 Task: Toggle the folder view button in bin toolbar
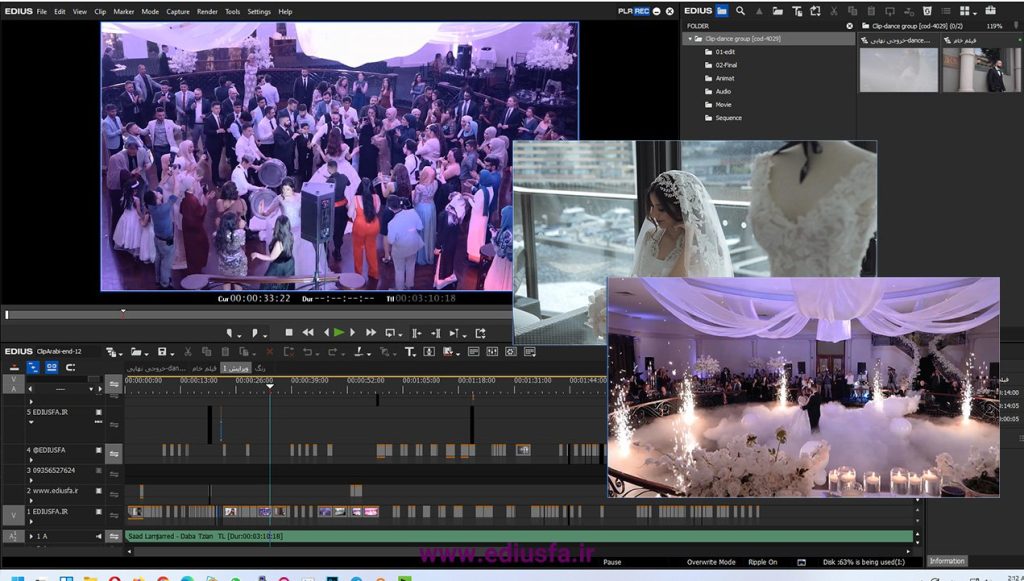(722, 10)
